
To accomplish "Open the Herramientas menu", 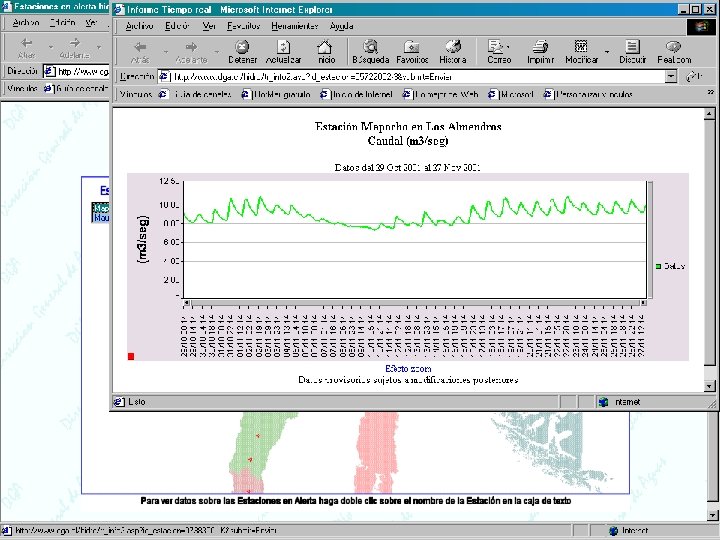I will coord(294,26).
